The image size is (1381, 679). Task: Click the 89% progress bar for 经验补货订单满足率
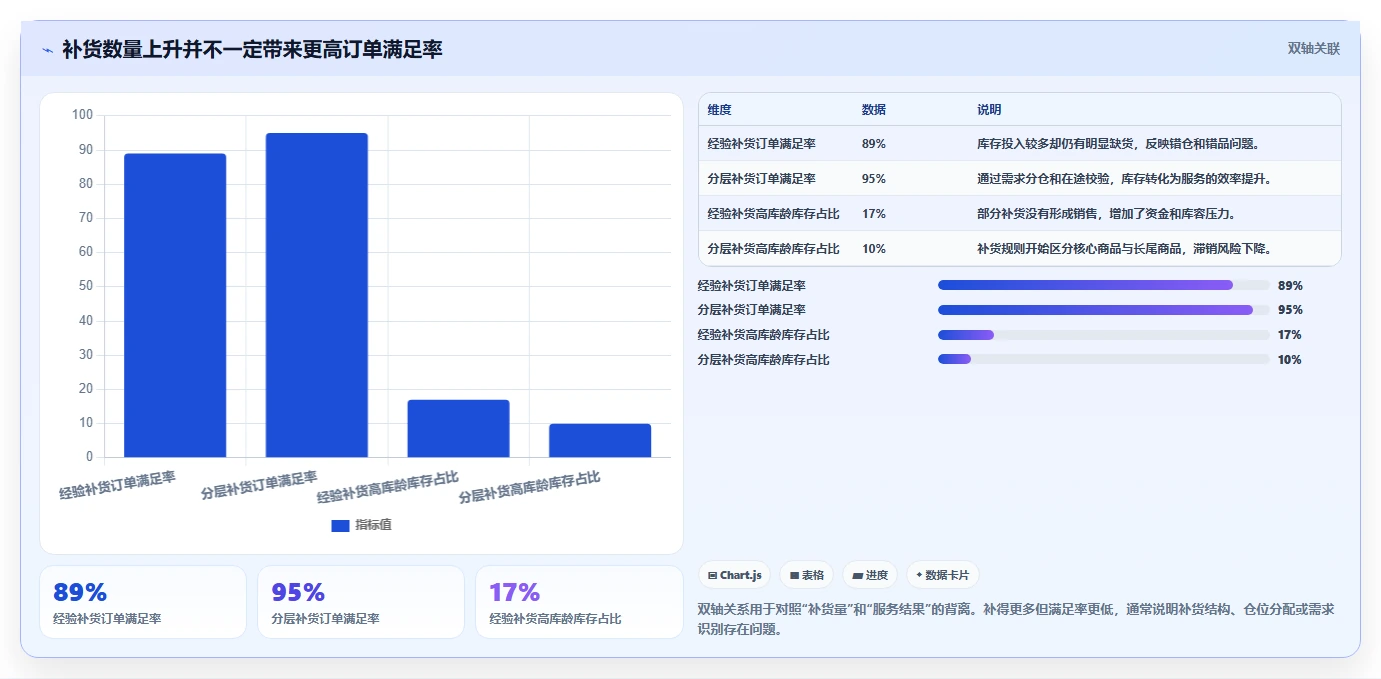tap(1104, 285)
